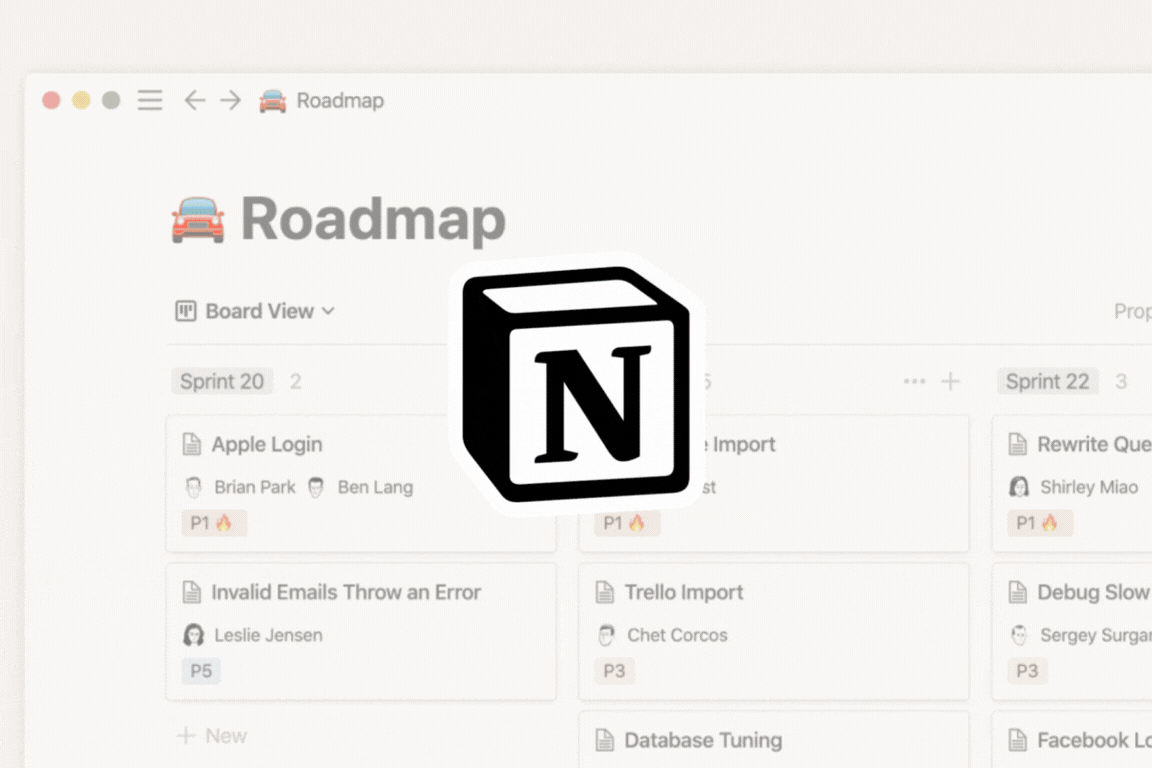Click P3 tag under Sergey Surgan
Image resolution: width=1152 pixels, height=768 pixels.
click(1027, 671)
